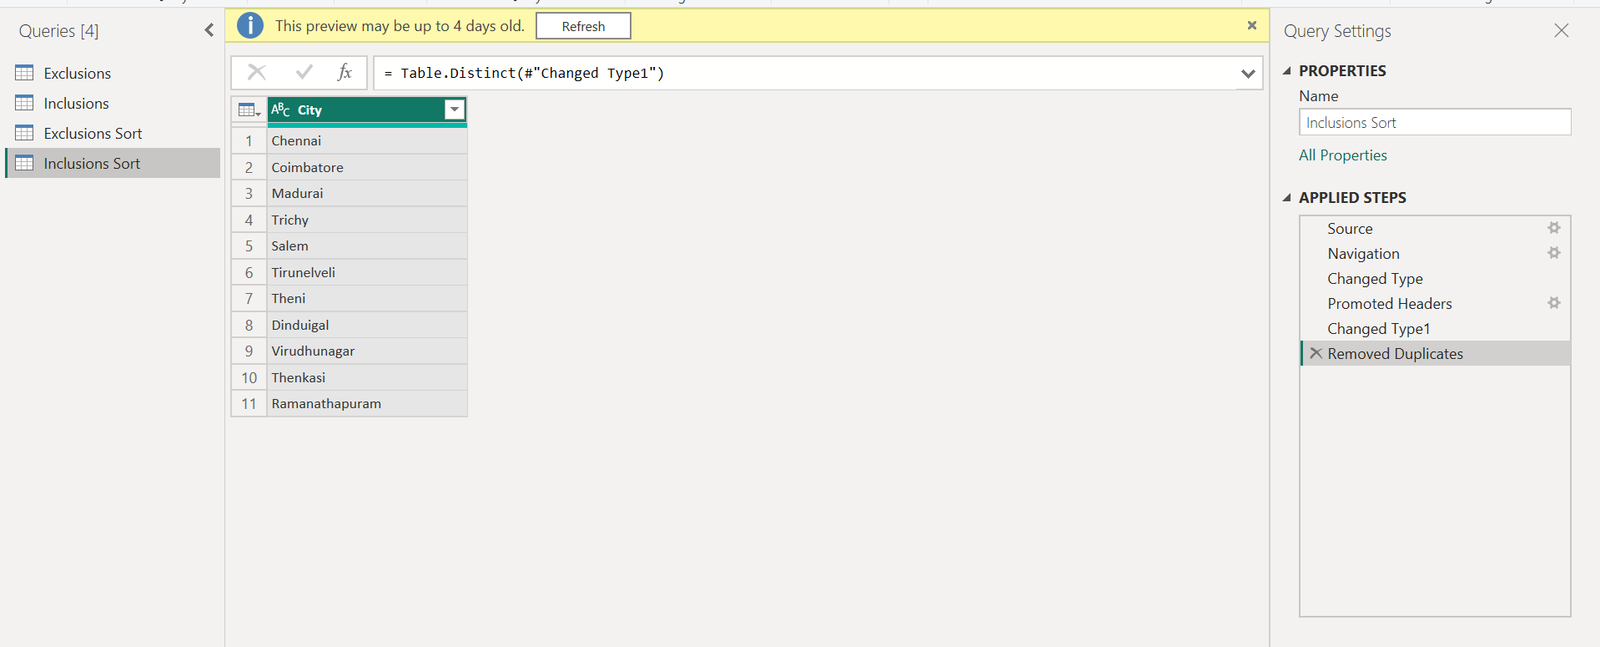
Task: Click the Chennai cell
Action: 367,141
